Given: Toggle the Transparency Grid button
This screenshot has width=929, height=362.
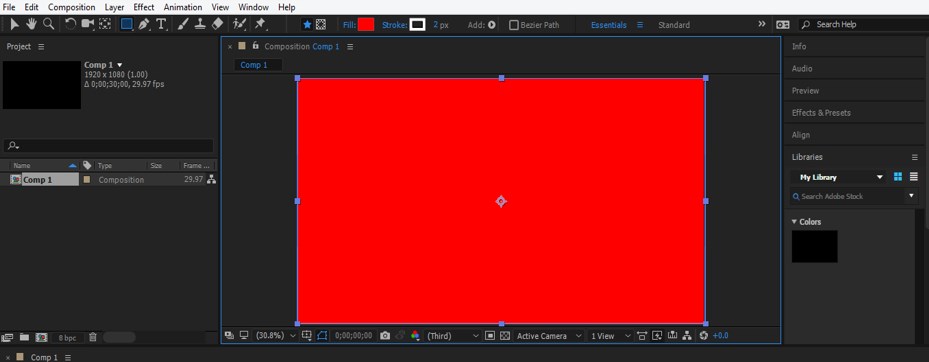Looking at the screenshot, I should tap(505, 336).
